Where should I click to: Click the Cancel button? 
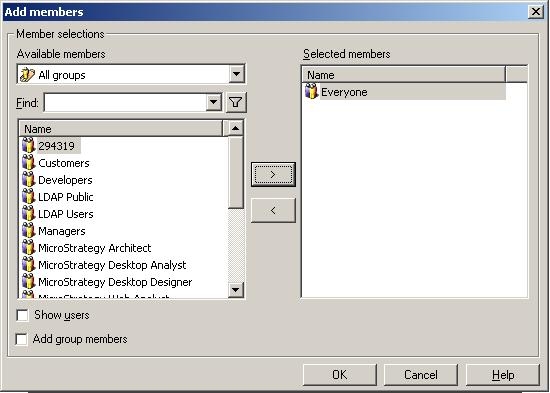coord(421,375)
